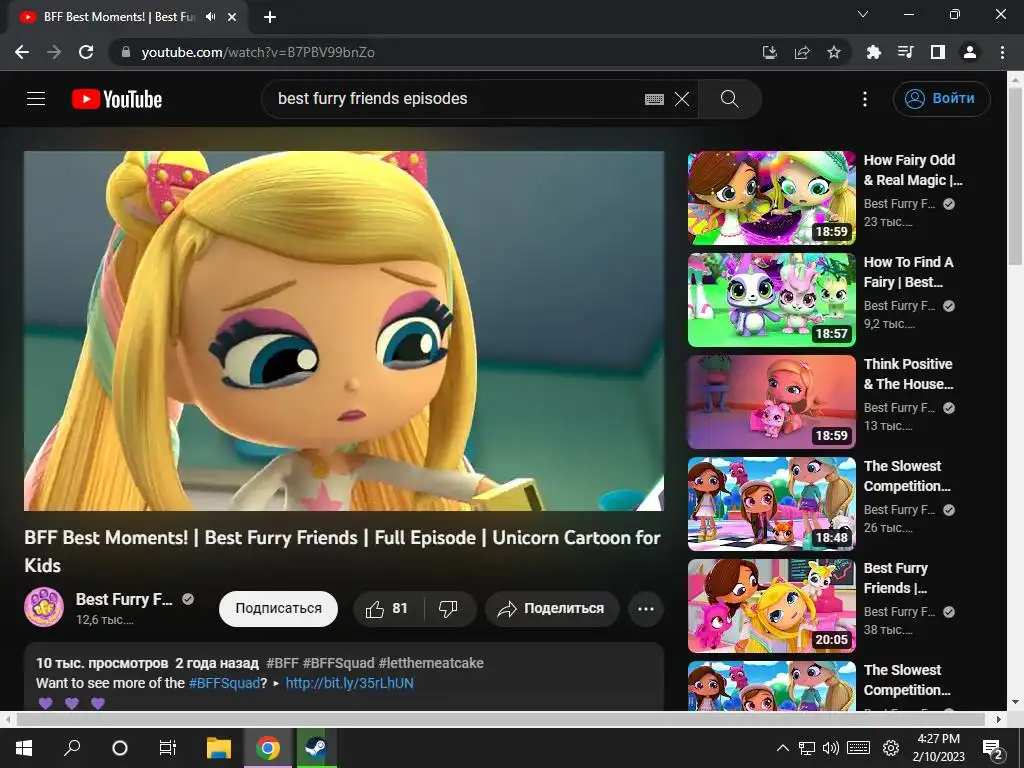Toggle Chrome side panel
This screenshot has width=1024, height=768.
[938, 52]
